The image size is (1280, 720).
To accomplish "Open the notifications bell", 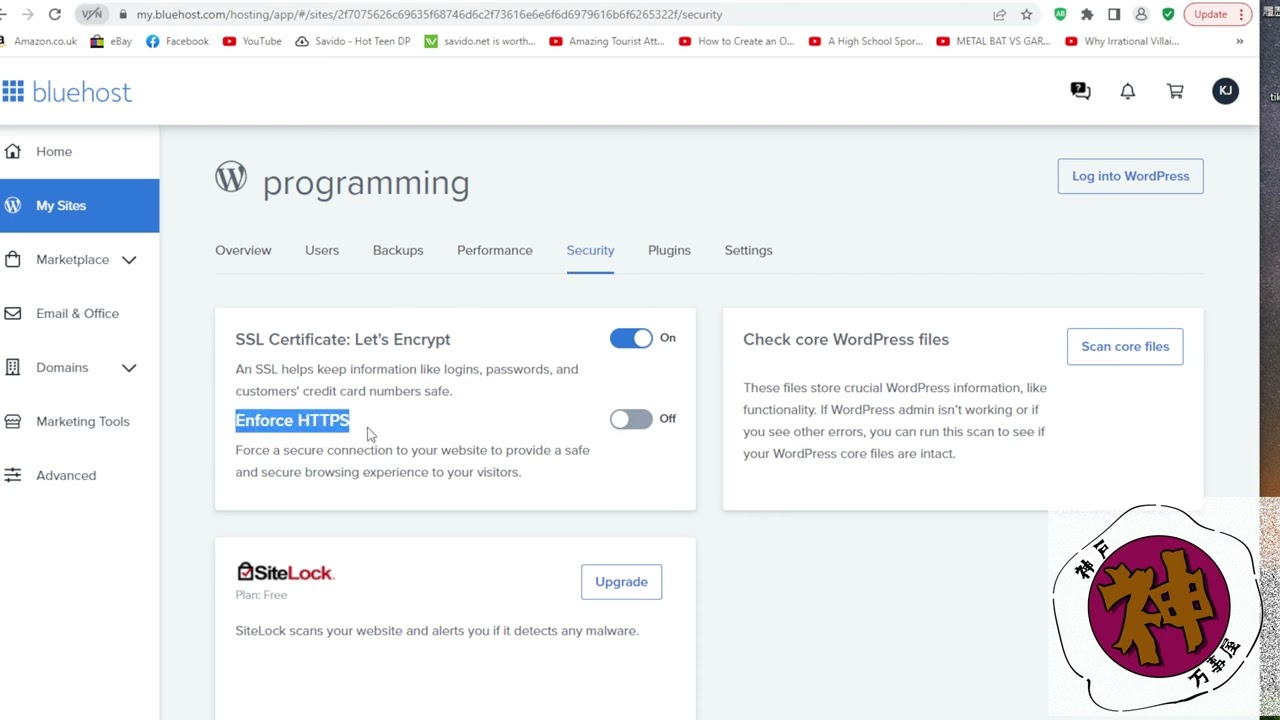I will click(x=1128, y=91).
